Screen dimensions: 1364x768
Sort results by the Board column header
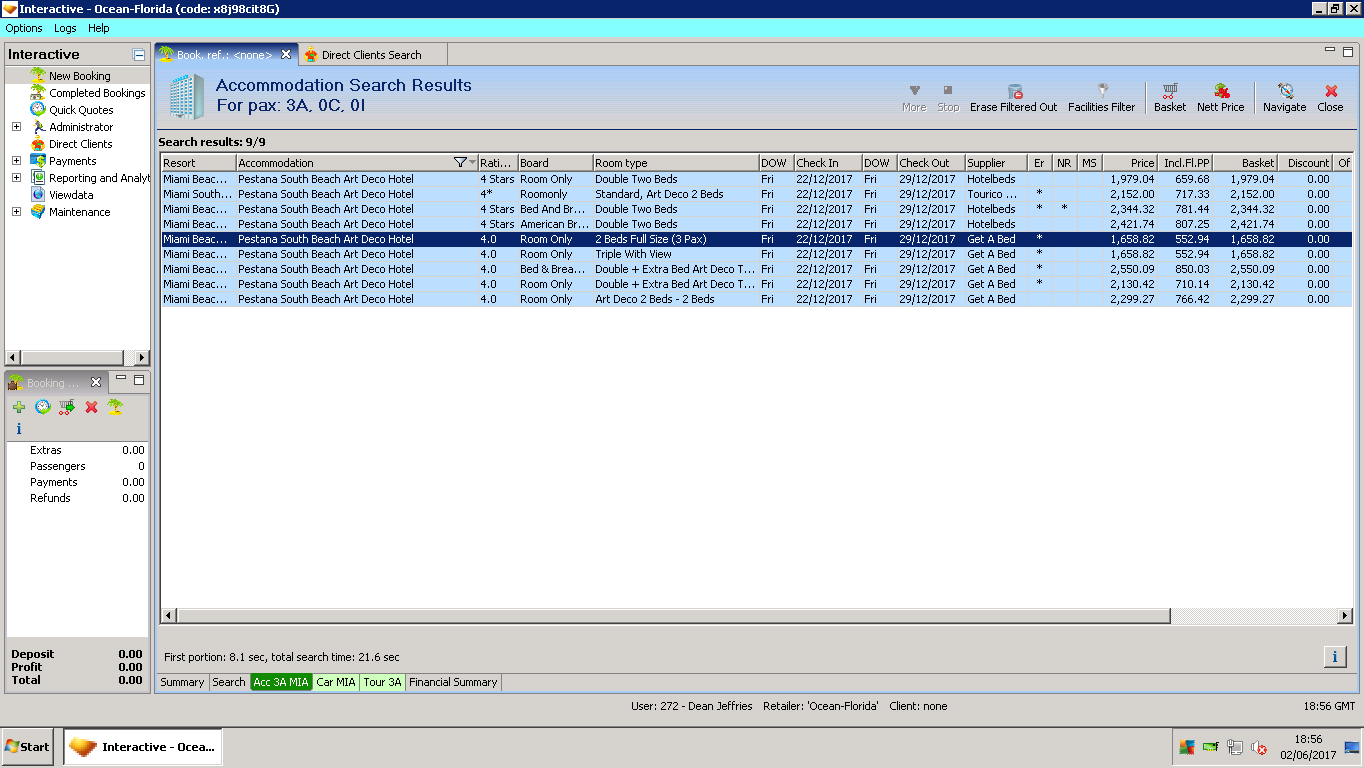coord(555,163)
